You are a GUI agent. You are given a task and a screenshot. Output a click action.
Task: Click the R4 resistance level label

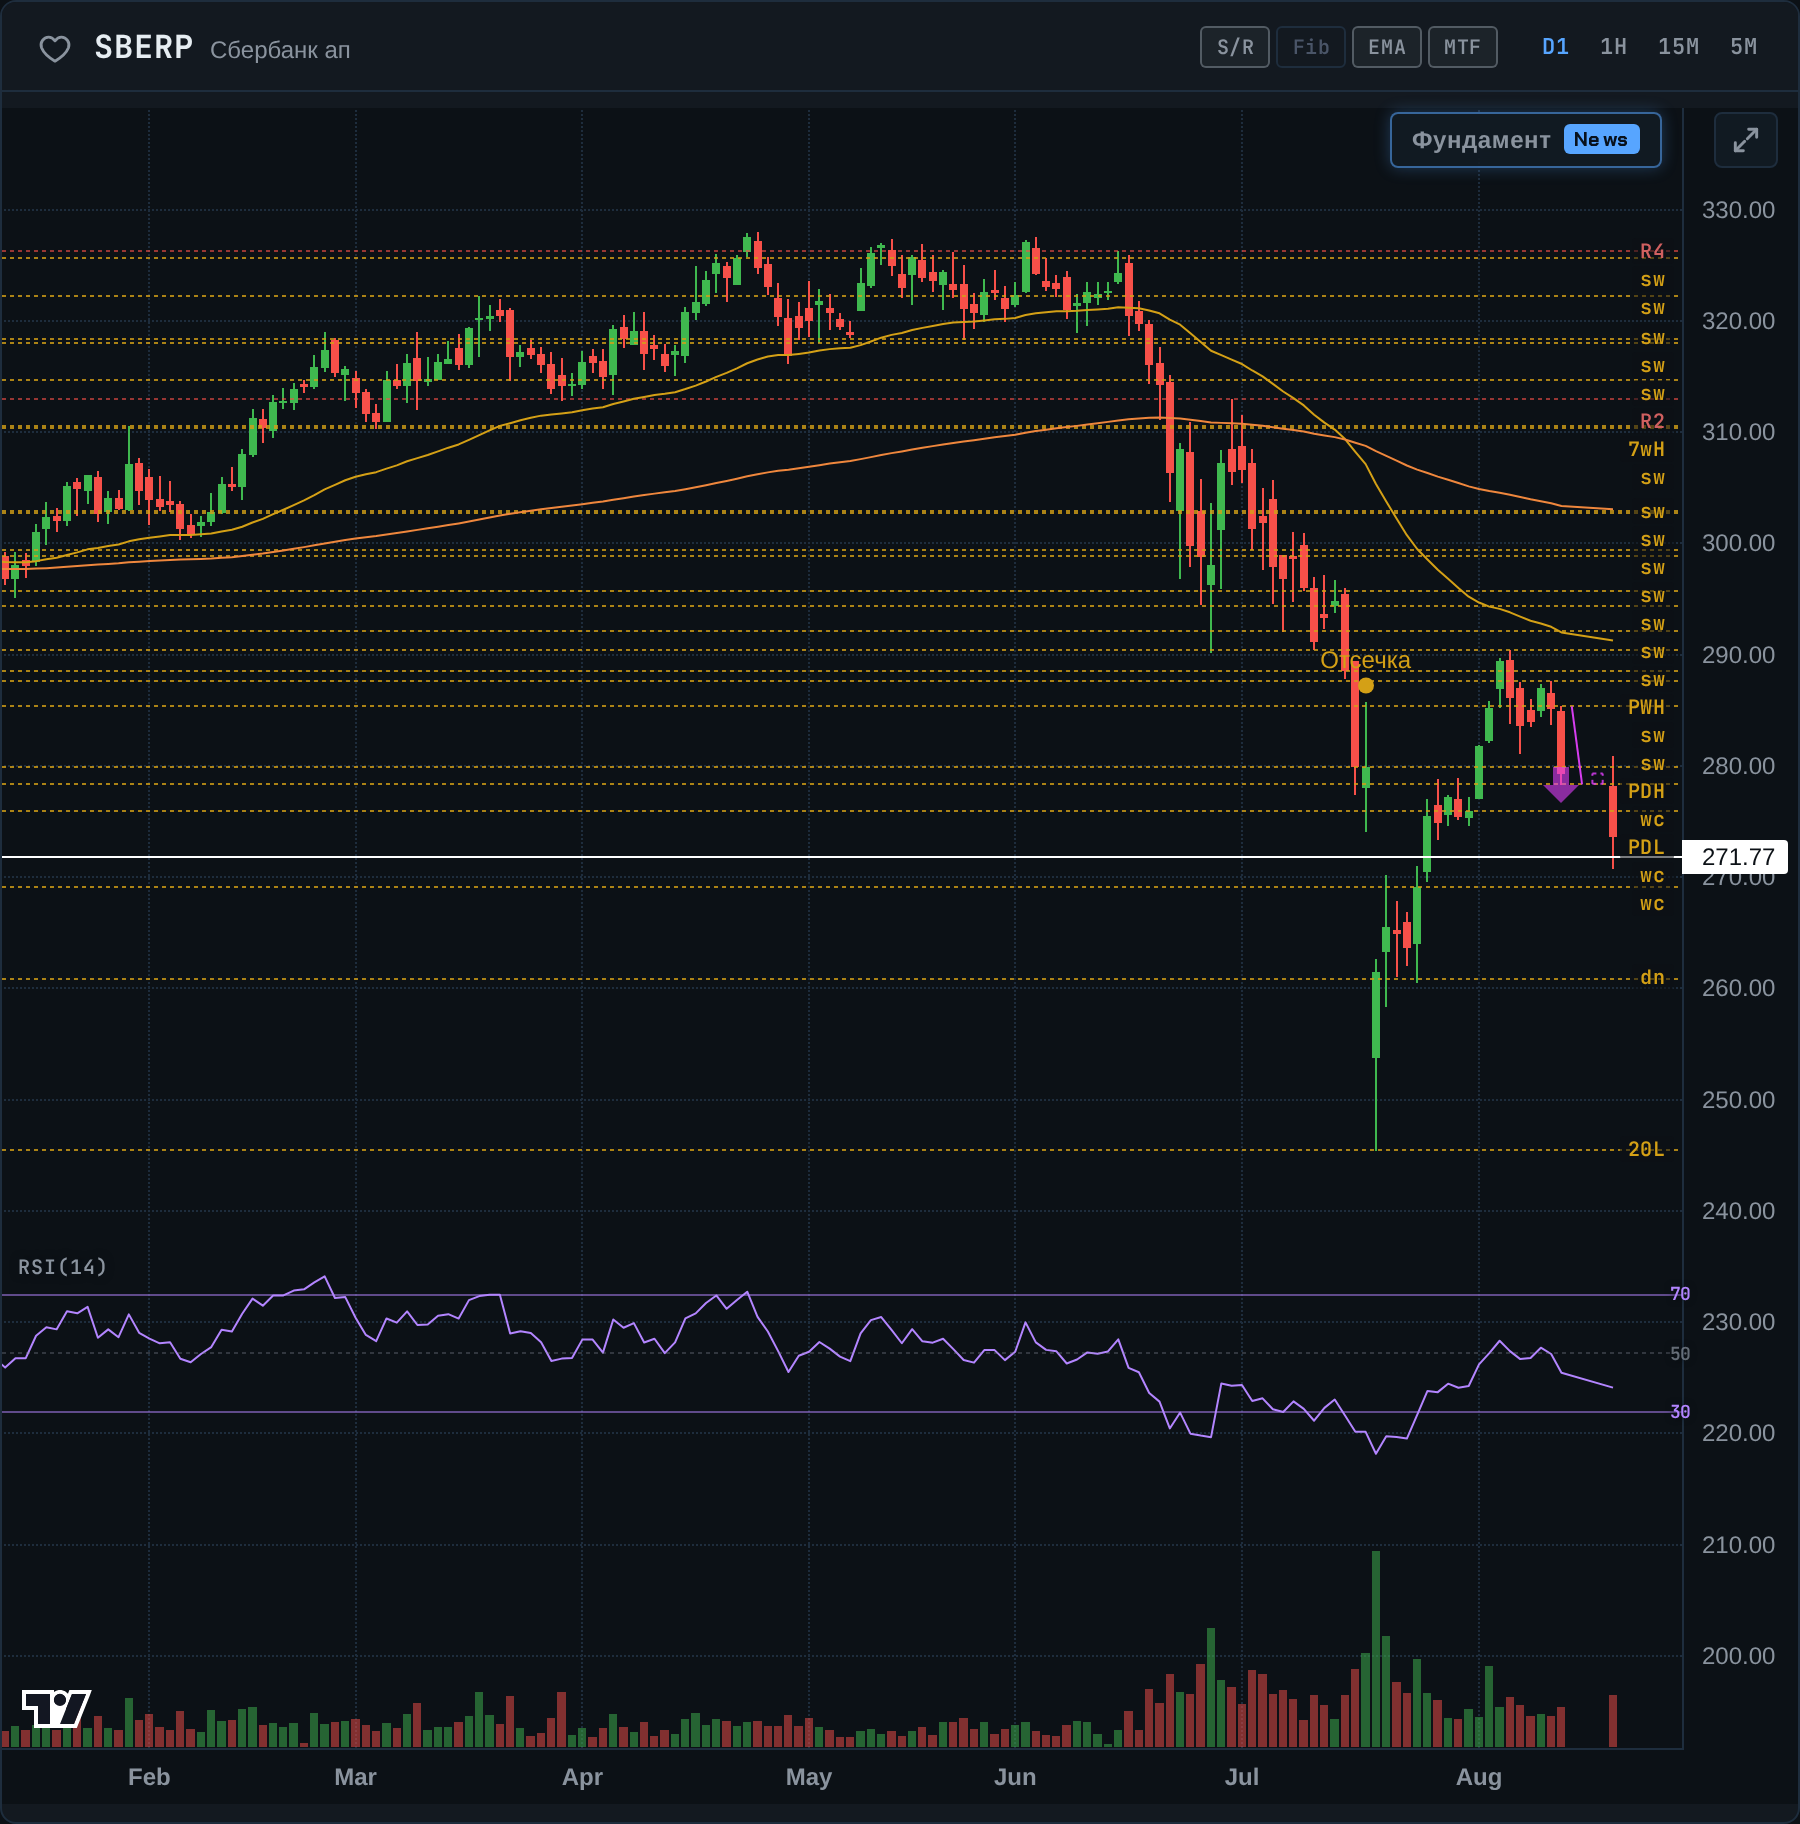click(x=1652, y=251)
